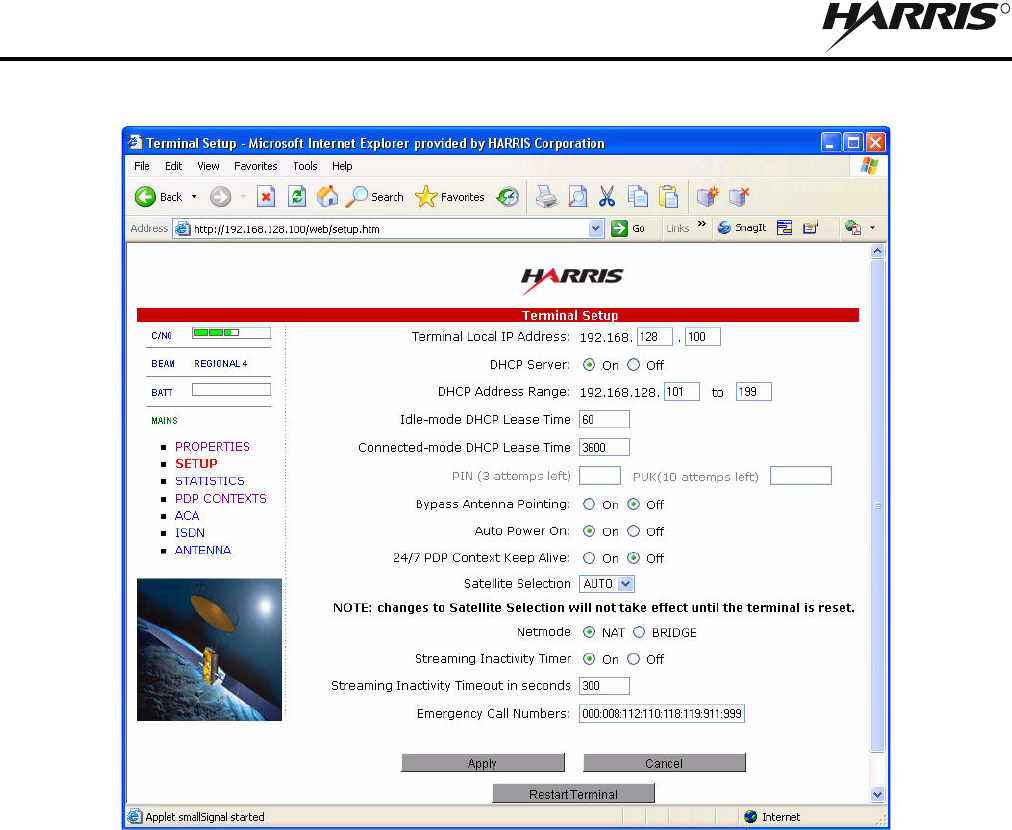The width and height of the screenshot is (1012, 830).
Task: Click toolbar icon with small red X
Action: click(x=739, y=197)
